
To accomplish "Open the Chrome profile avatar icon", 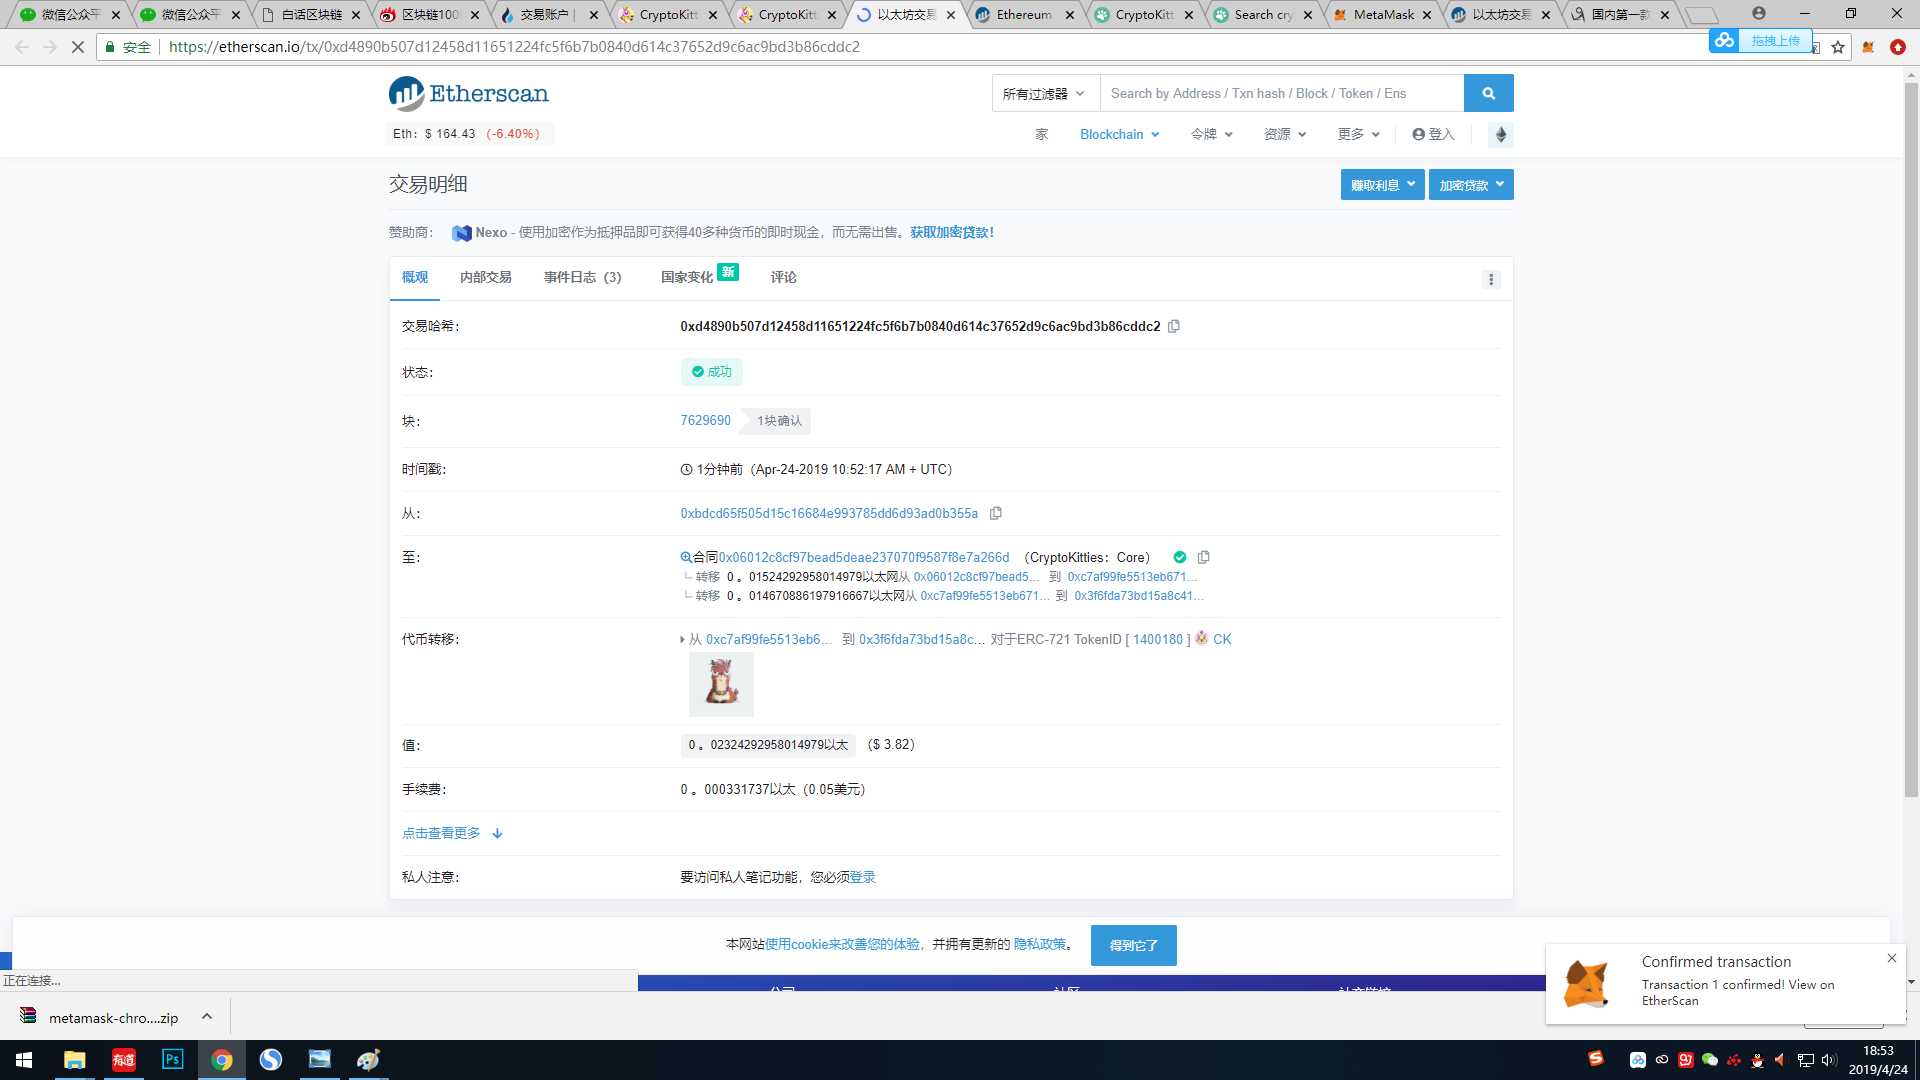I will (1759, 13).
